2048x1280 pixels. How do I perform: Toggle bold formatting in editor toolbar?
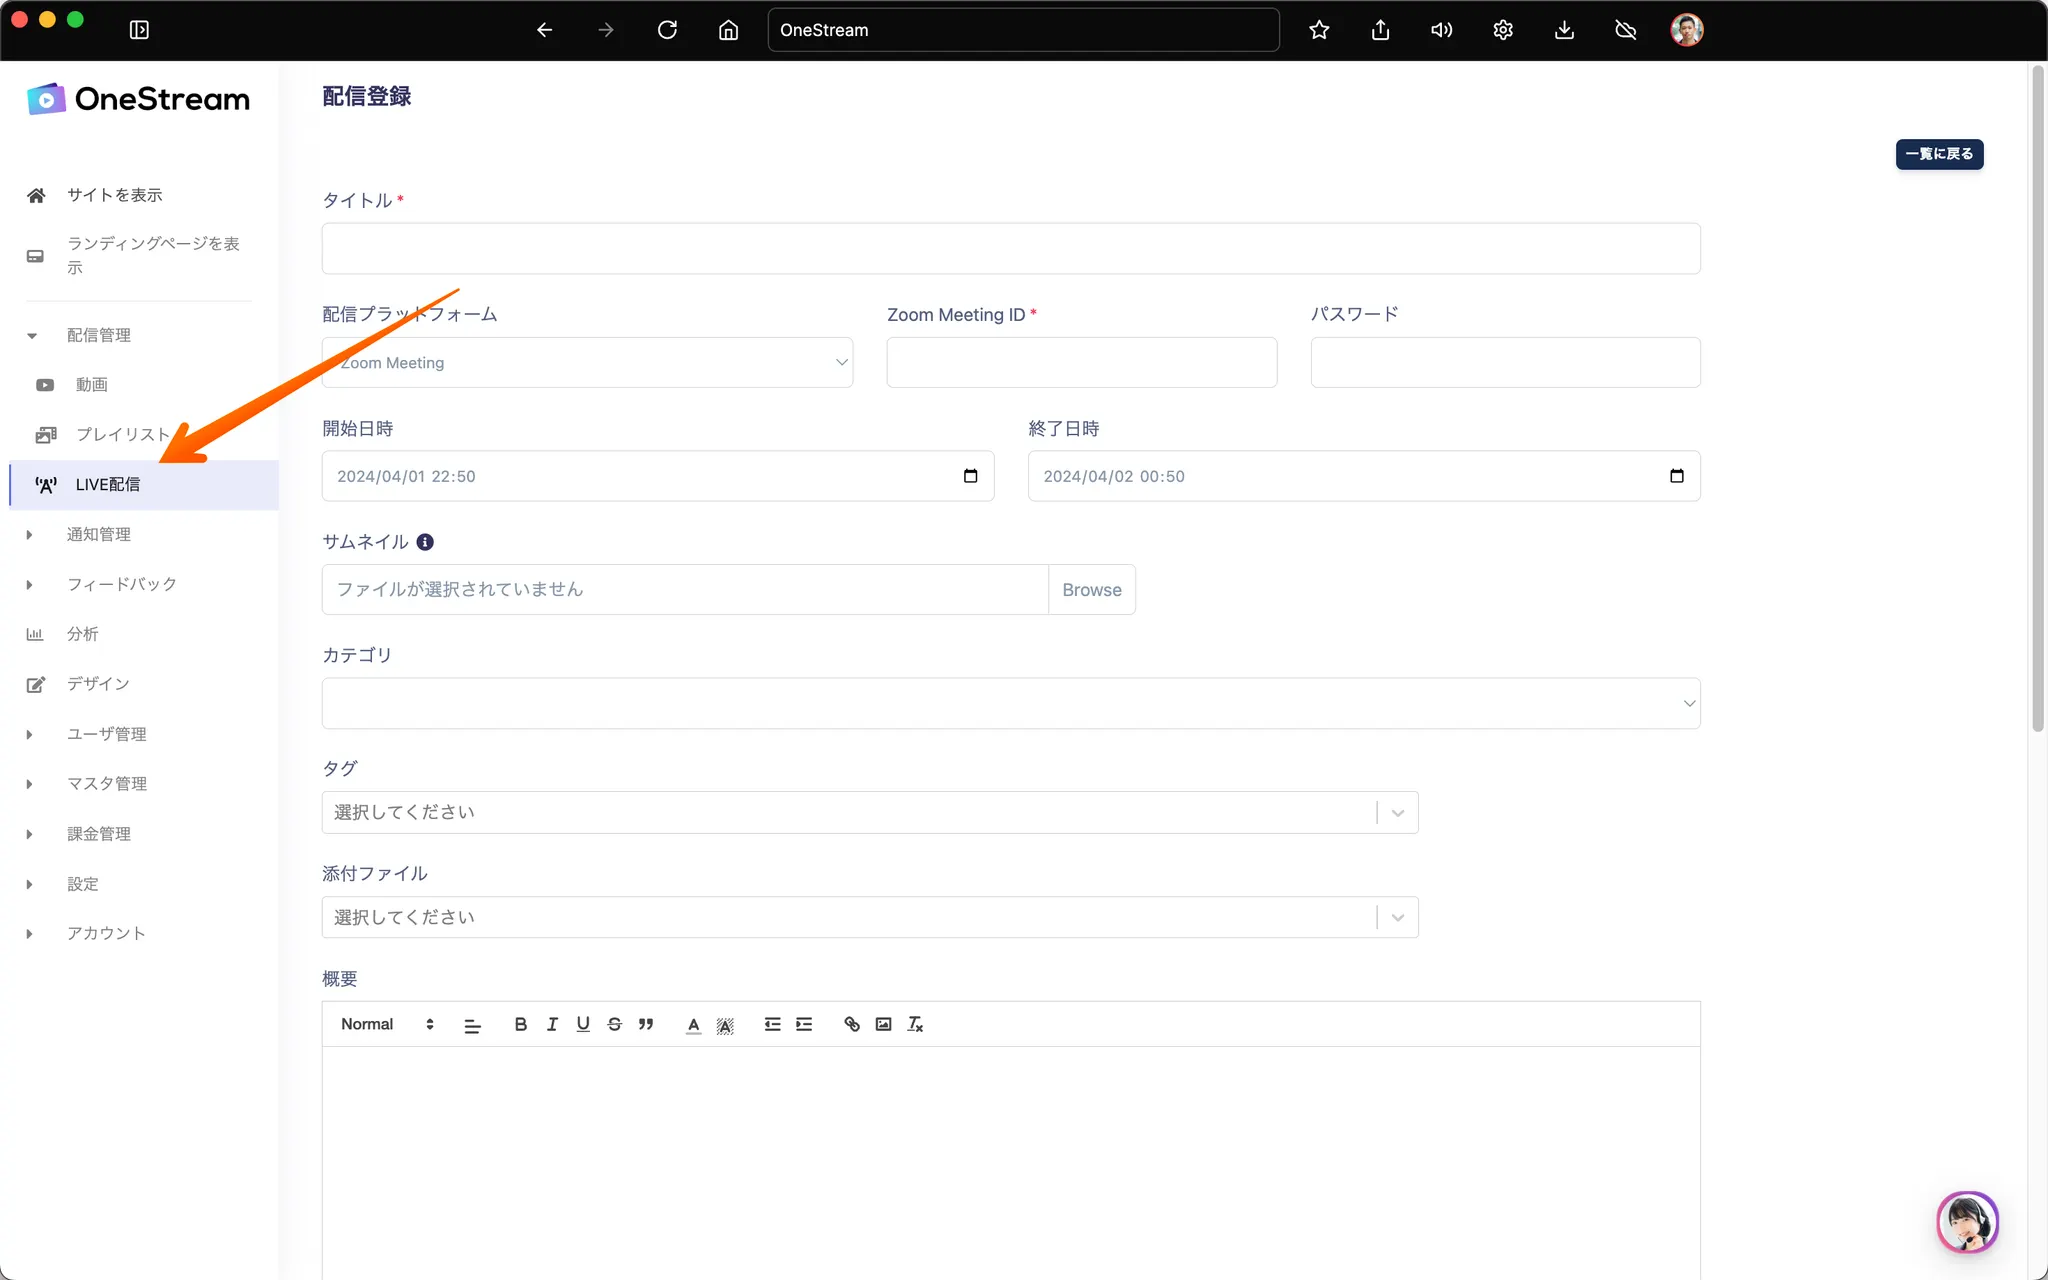520,1024
